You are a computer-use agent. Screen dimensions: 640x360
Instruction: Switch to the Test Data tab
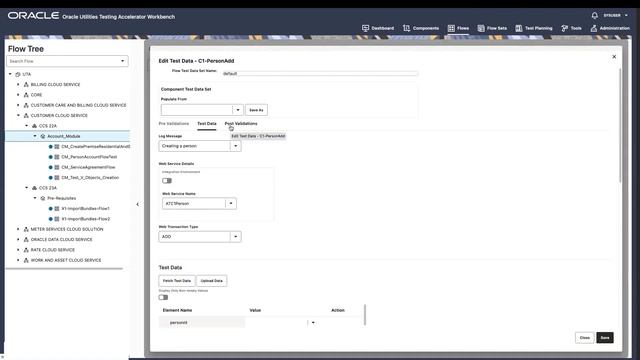click(x=207, y=124)
